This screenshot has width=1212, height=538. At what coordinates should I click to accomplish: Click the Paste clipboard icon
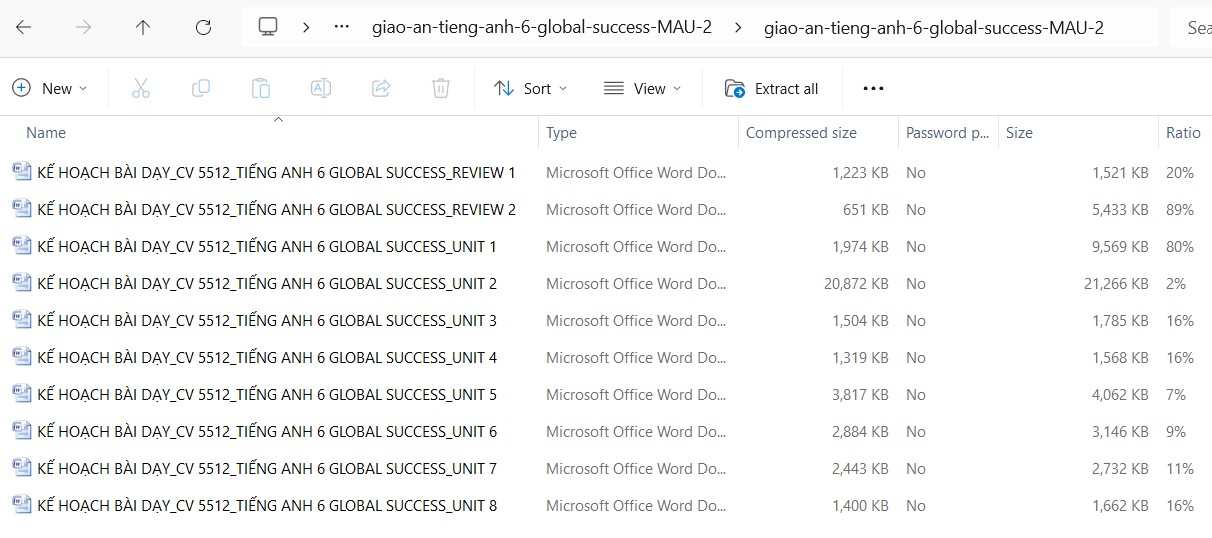coord(261,88)
